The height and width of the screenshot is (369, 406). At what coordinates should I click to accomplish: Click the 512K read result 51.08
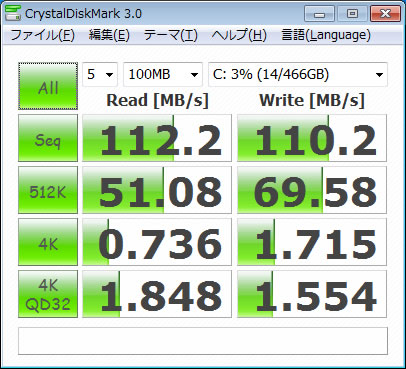pos(157,190)
